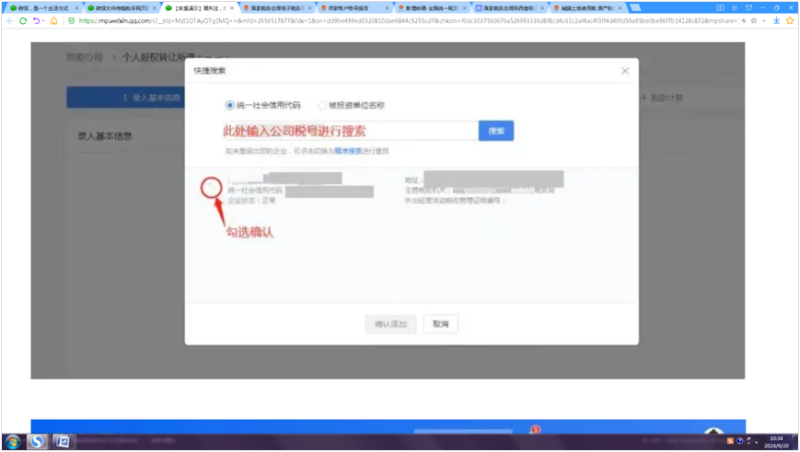Click the blue 搜索 button
Image resolution: width=800 pixels, height=452 pixels.
pos(496,131)
